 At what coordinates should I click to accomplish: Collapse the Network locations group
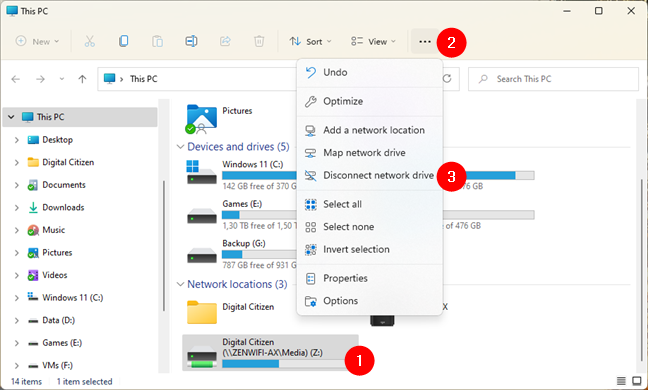180,284
